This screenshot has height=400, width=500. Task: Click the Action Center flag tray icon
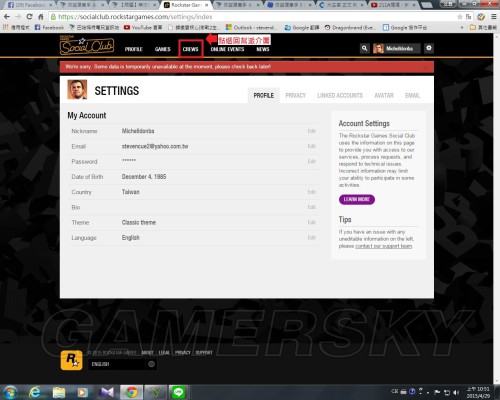tap(437, 392)
